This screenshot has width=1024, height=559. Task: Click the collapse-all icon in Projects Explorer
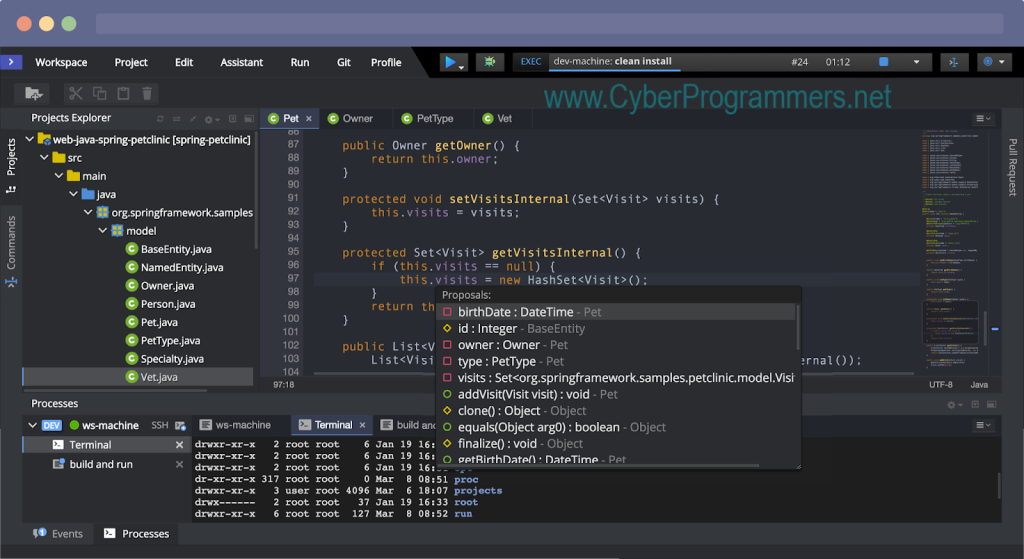[193, 119]
